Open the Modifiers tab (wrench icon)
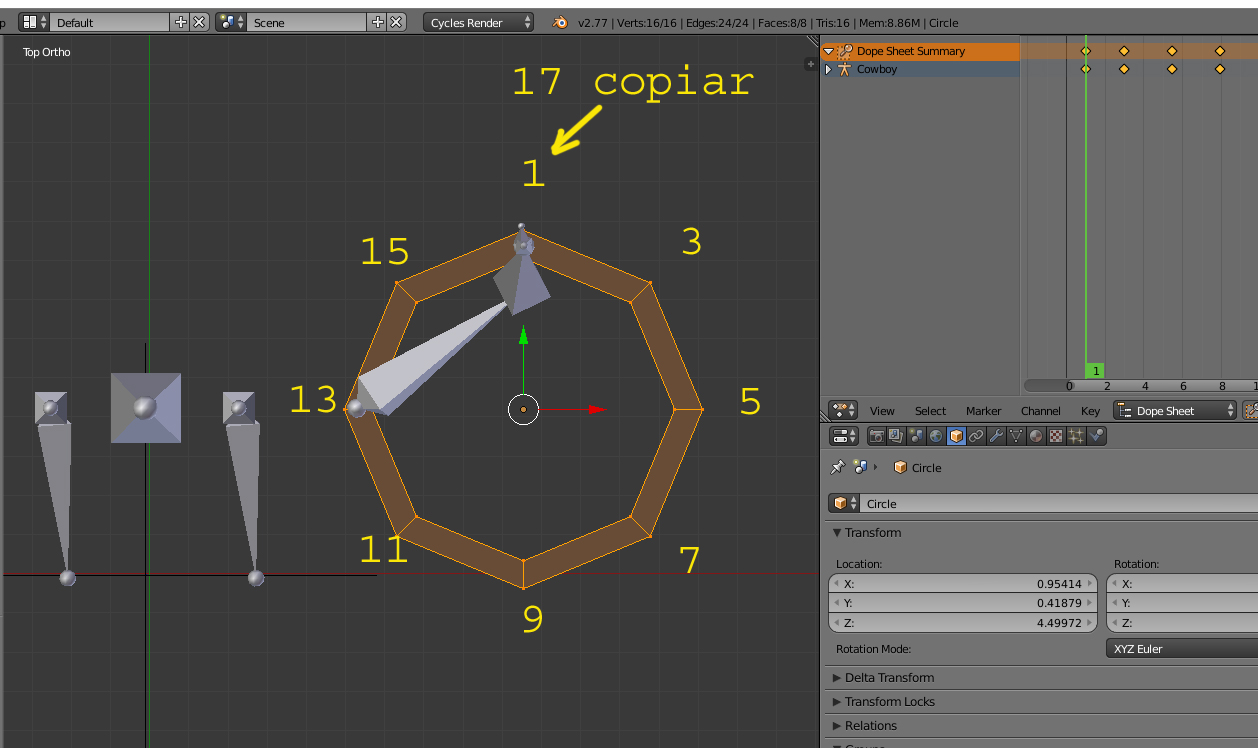 coord(996,436)
